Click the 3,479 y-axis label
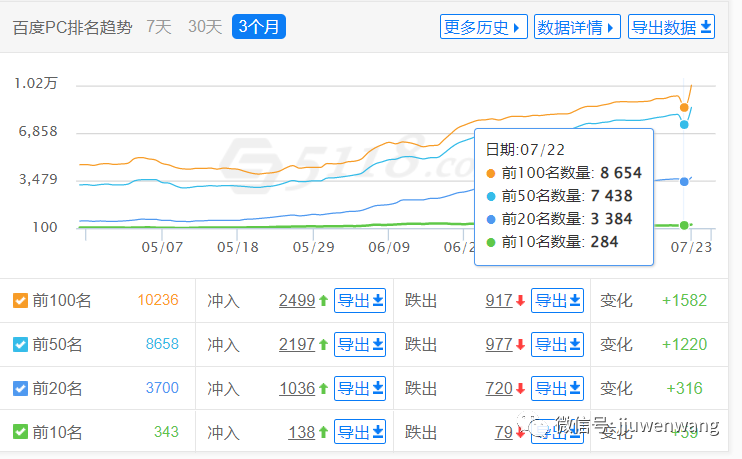Screen dimensions: 742x459 pos(38,179)
